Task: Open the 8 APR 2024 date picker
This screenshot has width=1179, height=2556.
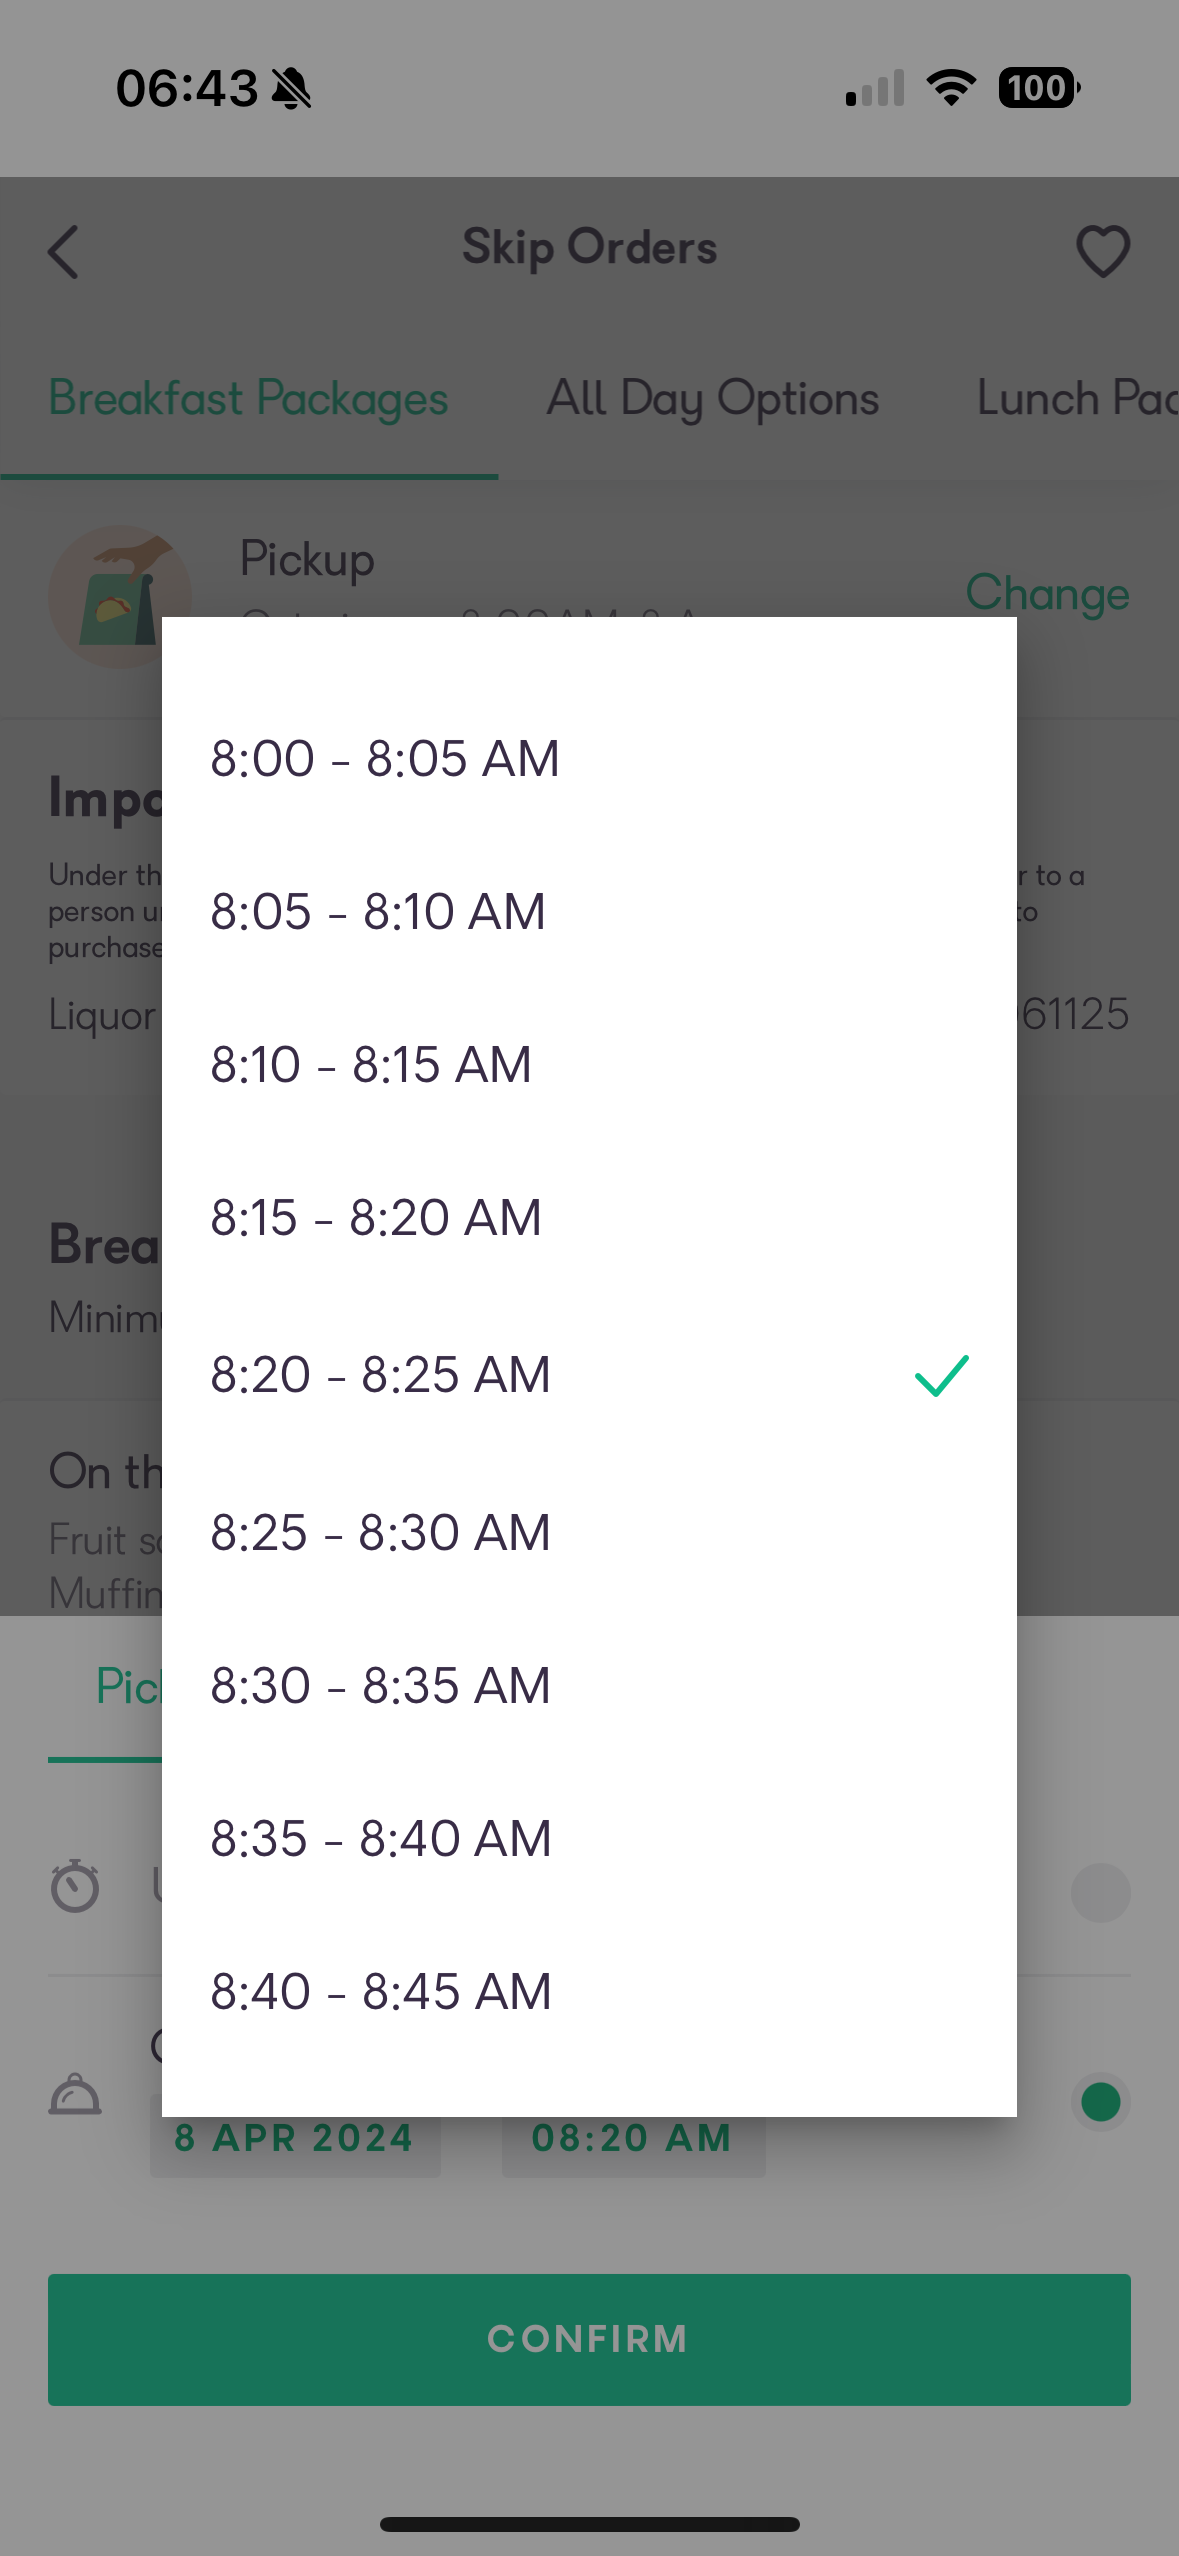Action: tap(295, 2138)
